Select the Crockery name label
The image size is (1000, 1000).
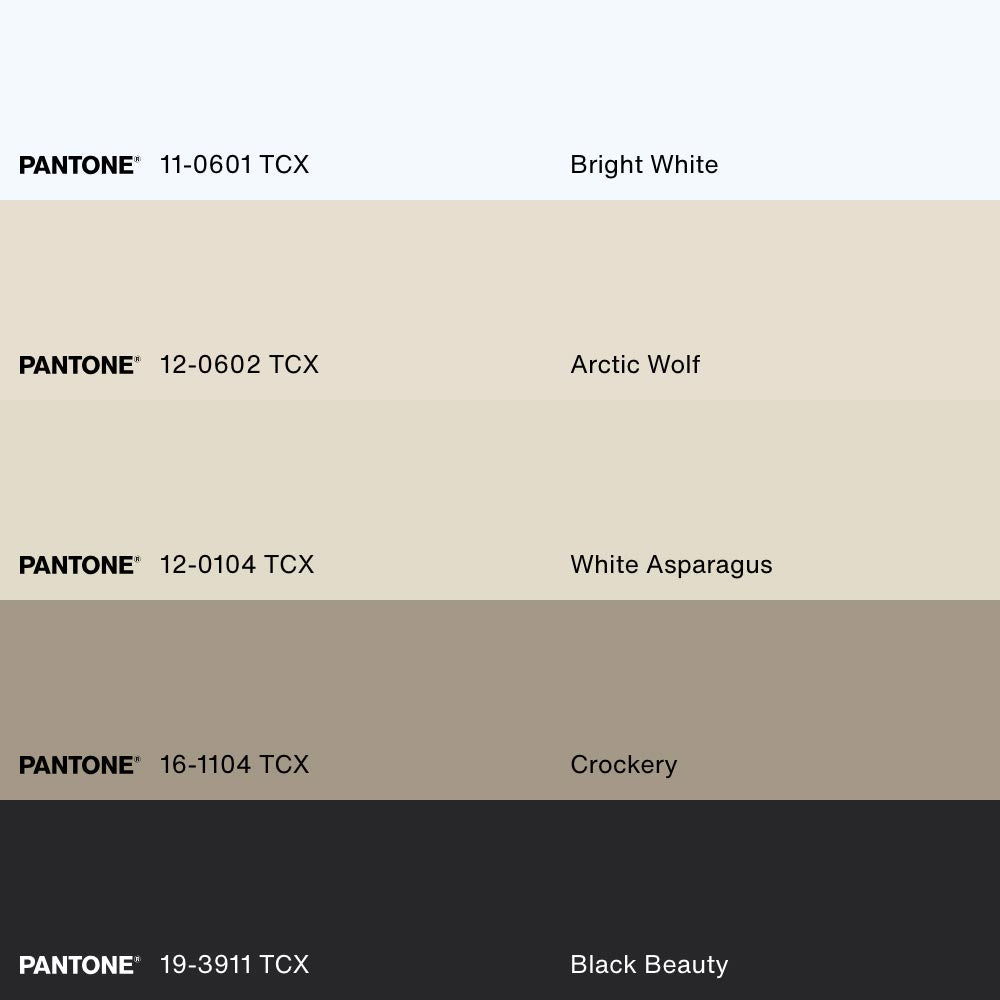click(x=623, y=765)
